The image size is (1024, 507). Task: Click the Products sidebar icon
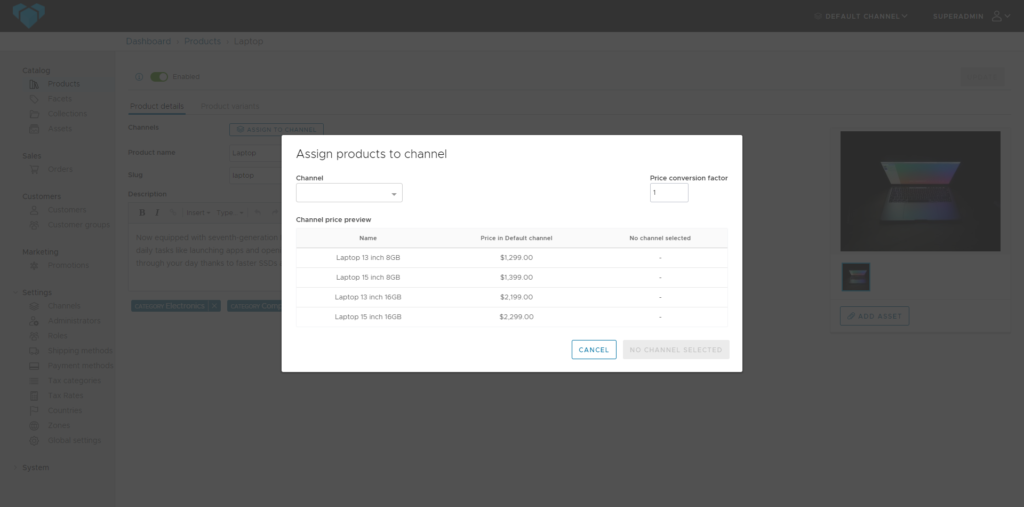pyautogui.click(x=34, y=84)
